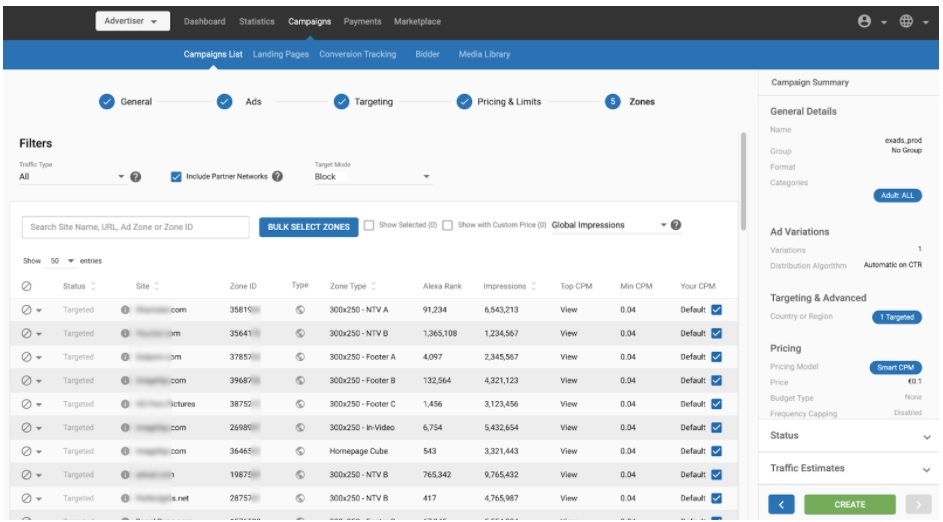
Task: Click the Adult: ALL category badge
Action: 897,195
